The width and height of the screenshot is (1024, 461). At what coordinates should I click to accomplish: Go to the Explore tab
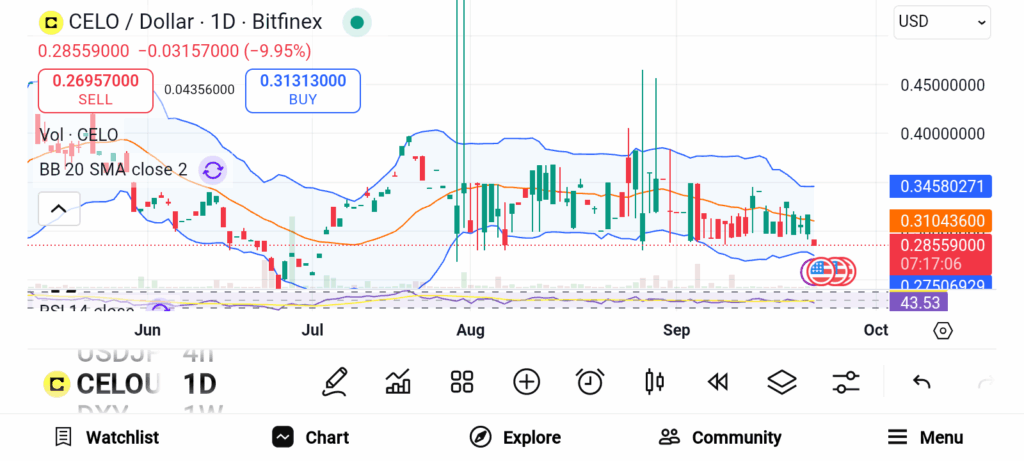515,437
